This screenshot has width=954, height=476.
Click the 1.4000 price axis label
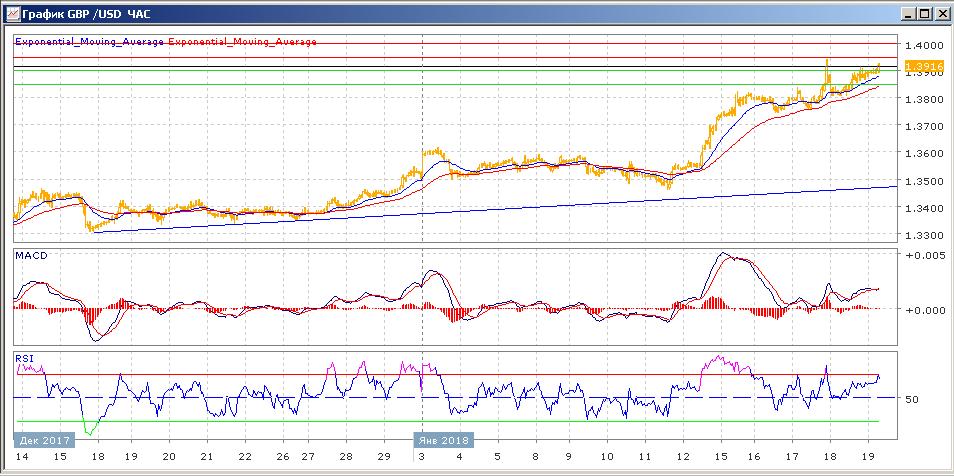pos(924,45)
